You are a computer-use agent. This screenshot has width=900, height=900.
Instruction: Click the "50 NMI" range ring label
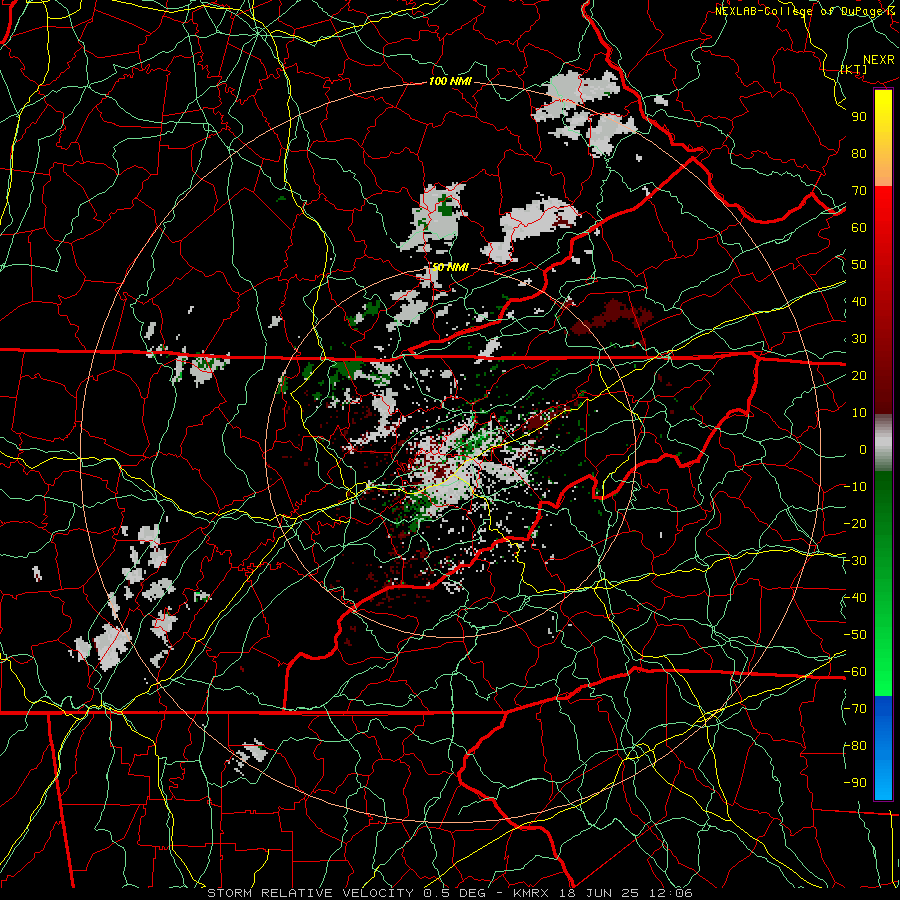pyautogui.click(x=450, y=267)
